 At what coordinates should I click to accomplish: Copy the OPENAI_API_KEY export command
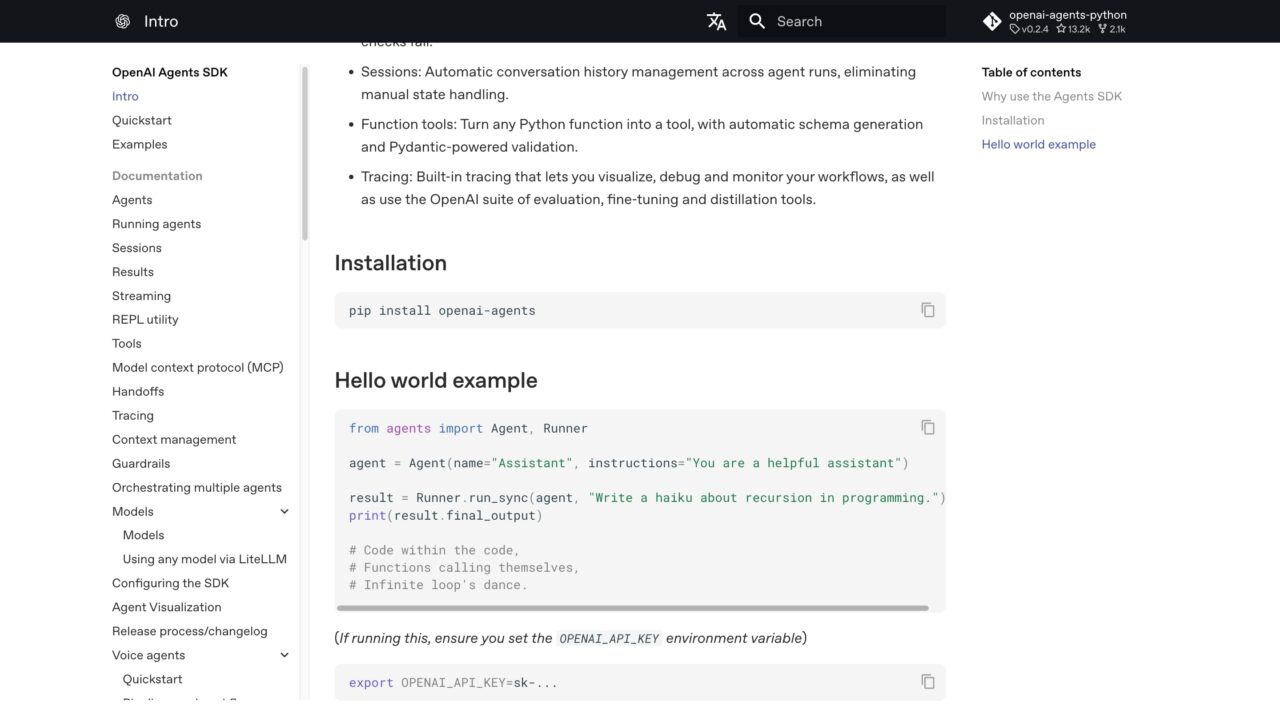tap(927, 680)
